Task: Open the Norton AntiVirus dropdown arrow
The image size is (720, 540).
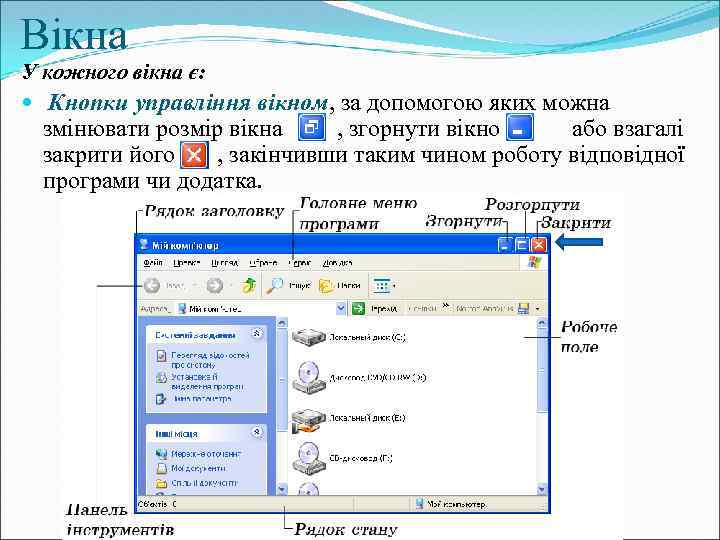Action: [538, 309]
